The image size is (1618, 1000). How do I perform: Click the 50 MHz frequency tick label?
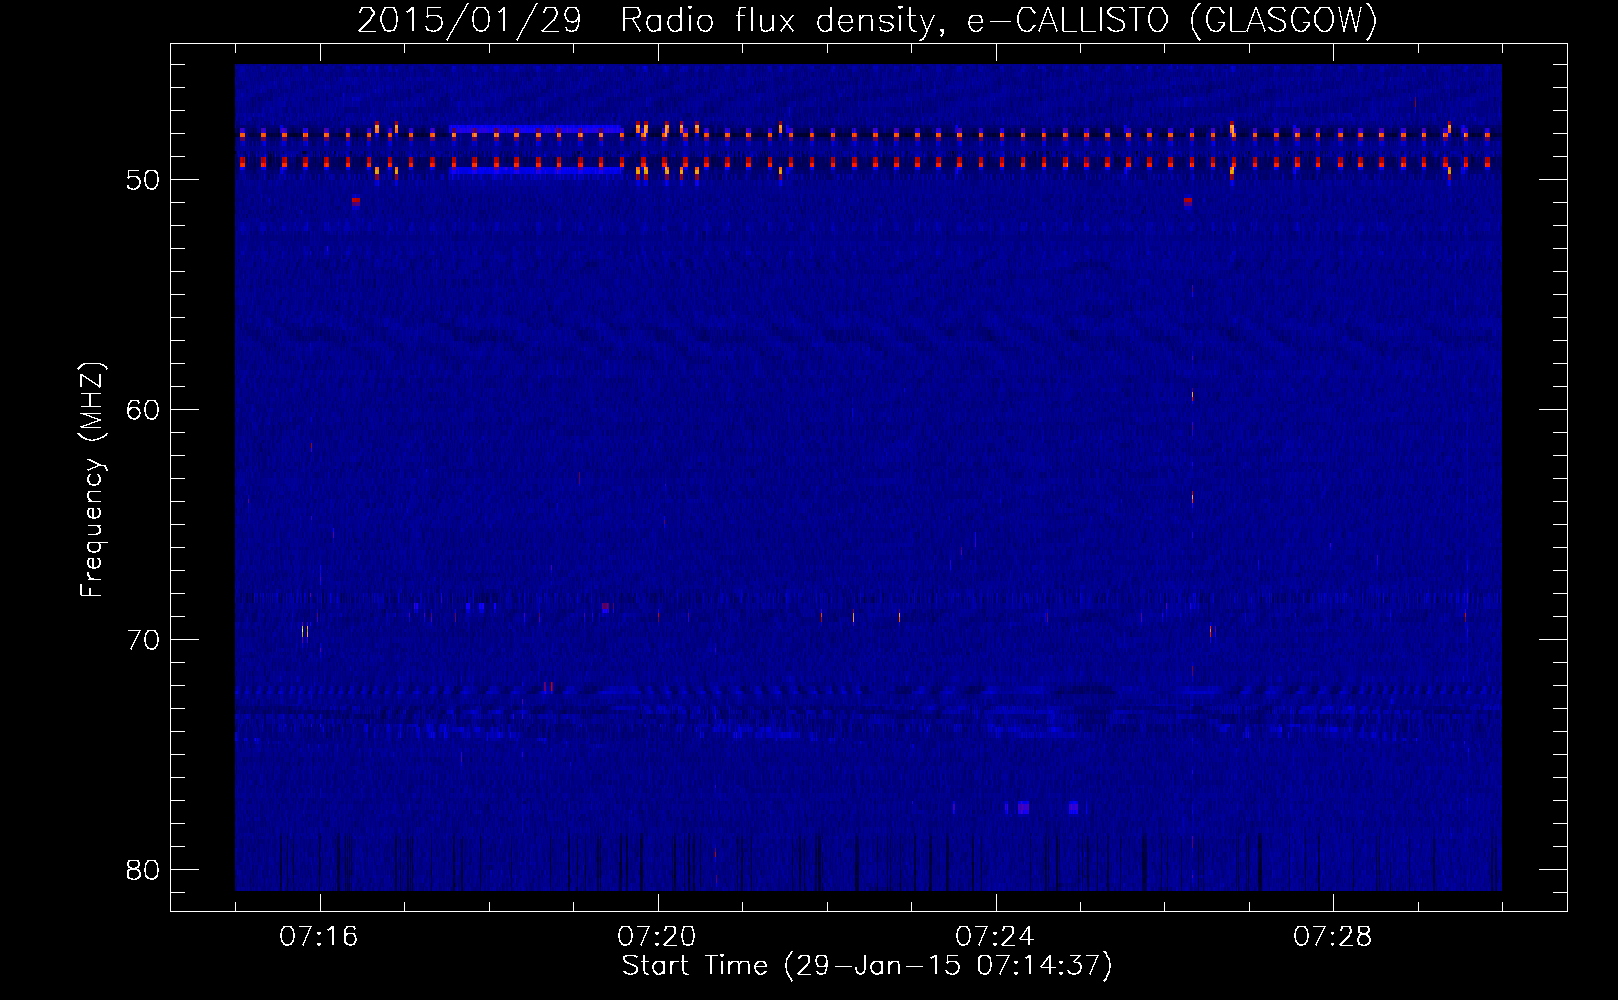point(143,180)
